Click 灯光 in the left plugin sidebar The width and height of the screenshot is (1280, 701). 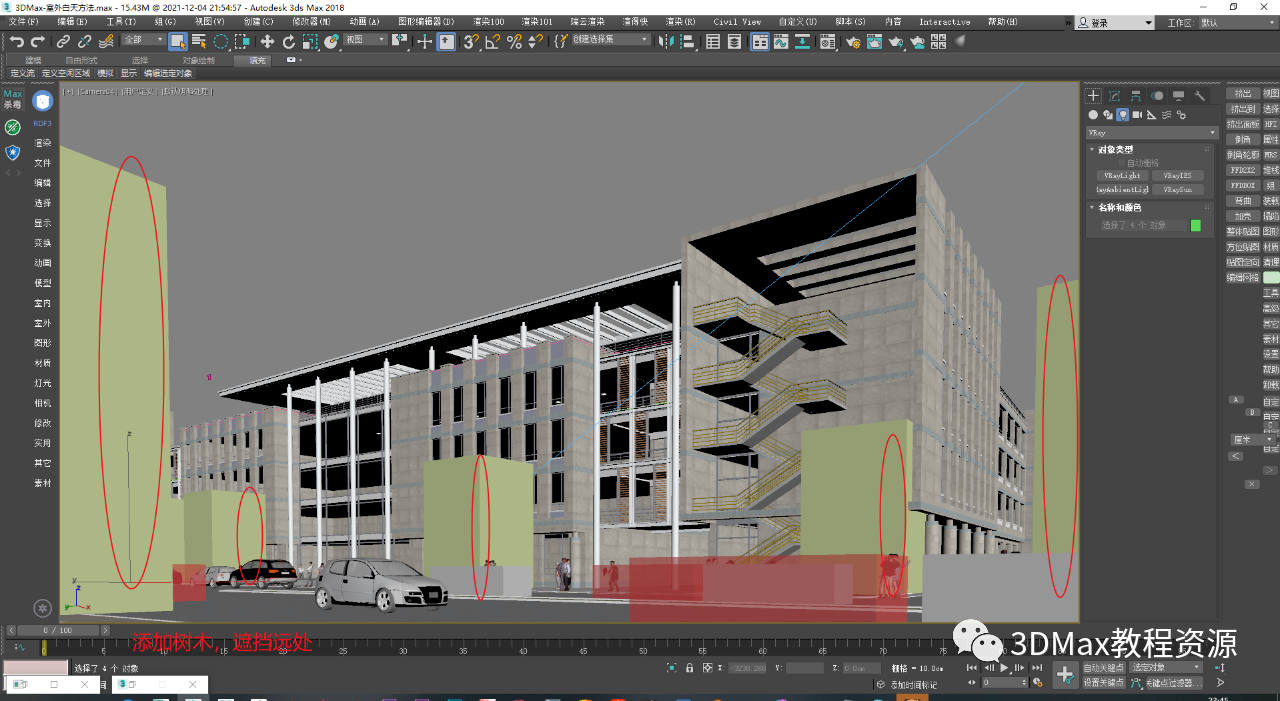[43, 383]
